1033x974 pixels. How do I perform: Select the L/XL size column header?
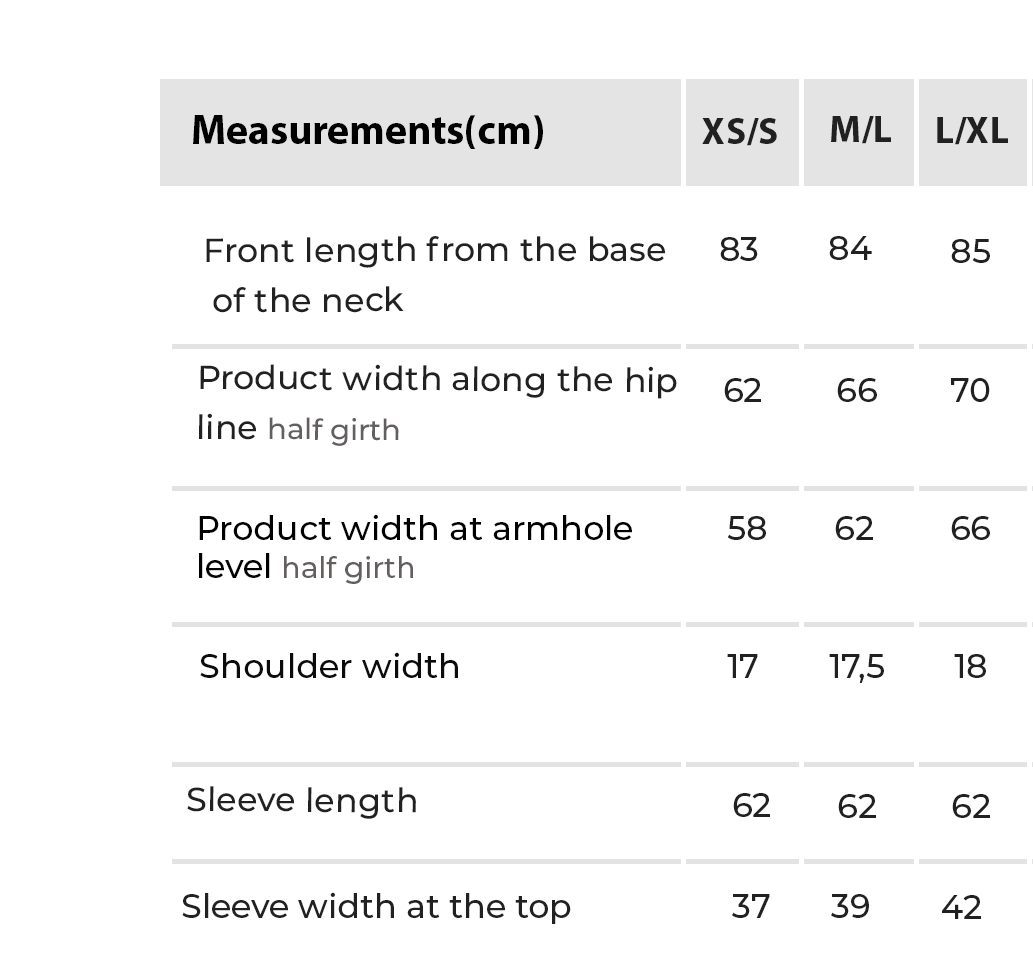pos(972,132)
